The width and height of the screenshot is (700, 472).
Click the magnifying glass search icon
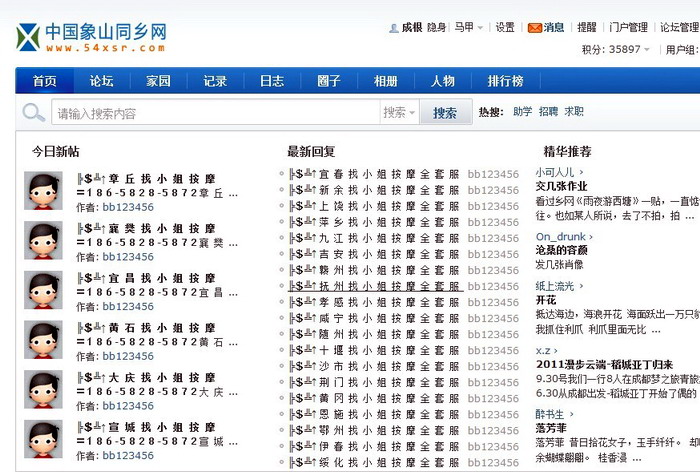click(x=34, y=113)
